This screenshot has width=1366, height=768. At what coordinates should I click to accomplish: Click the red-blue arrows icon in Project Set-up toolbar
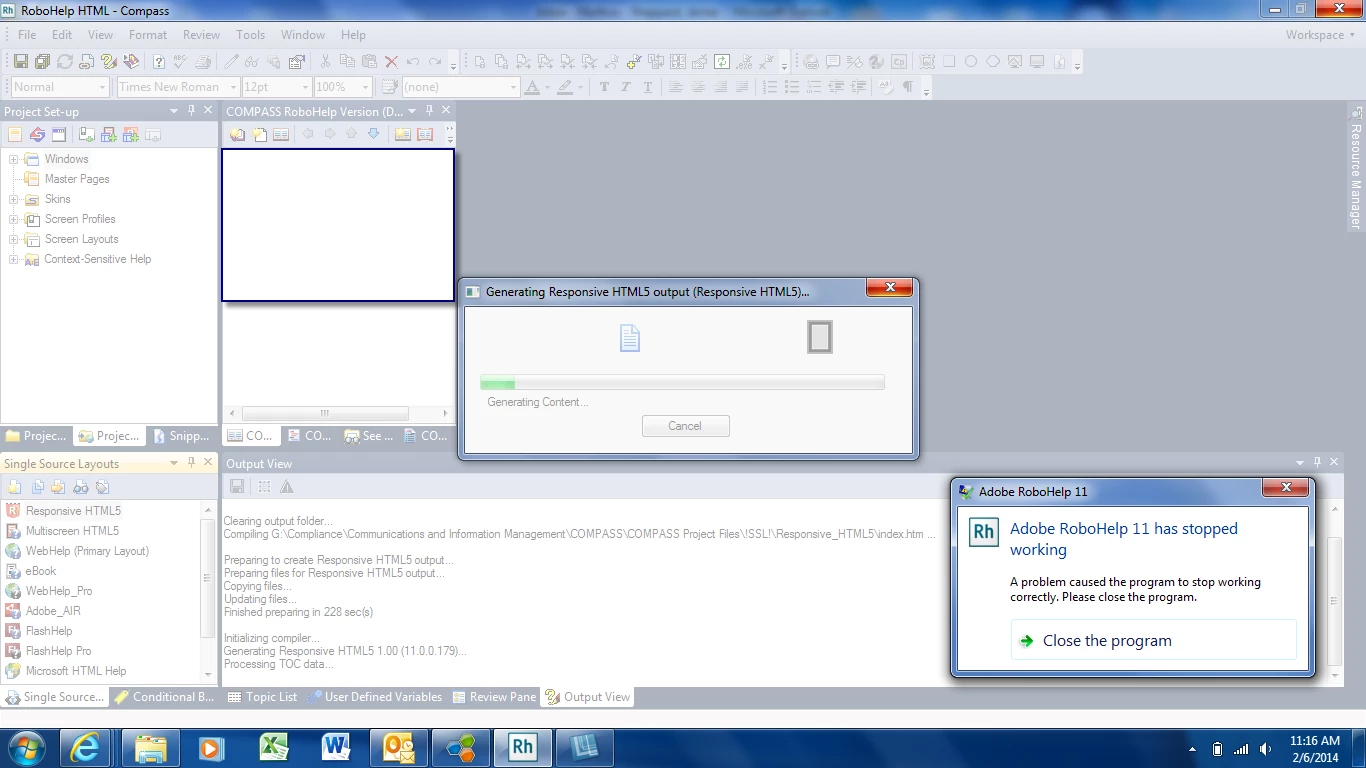tap(37, 134)
